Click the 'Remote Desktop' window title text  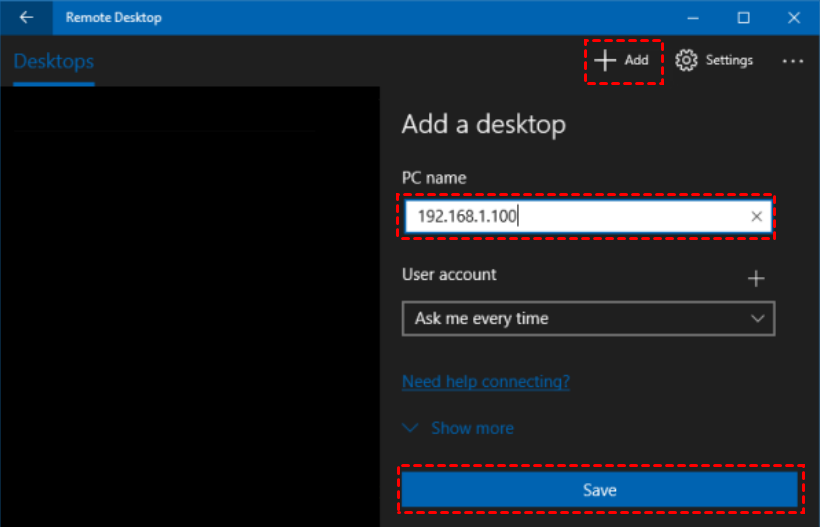[113, 17]
